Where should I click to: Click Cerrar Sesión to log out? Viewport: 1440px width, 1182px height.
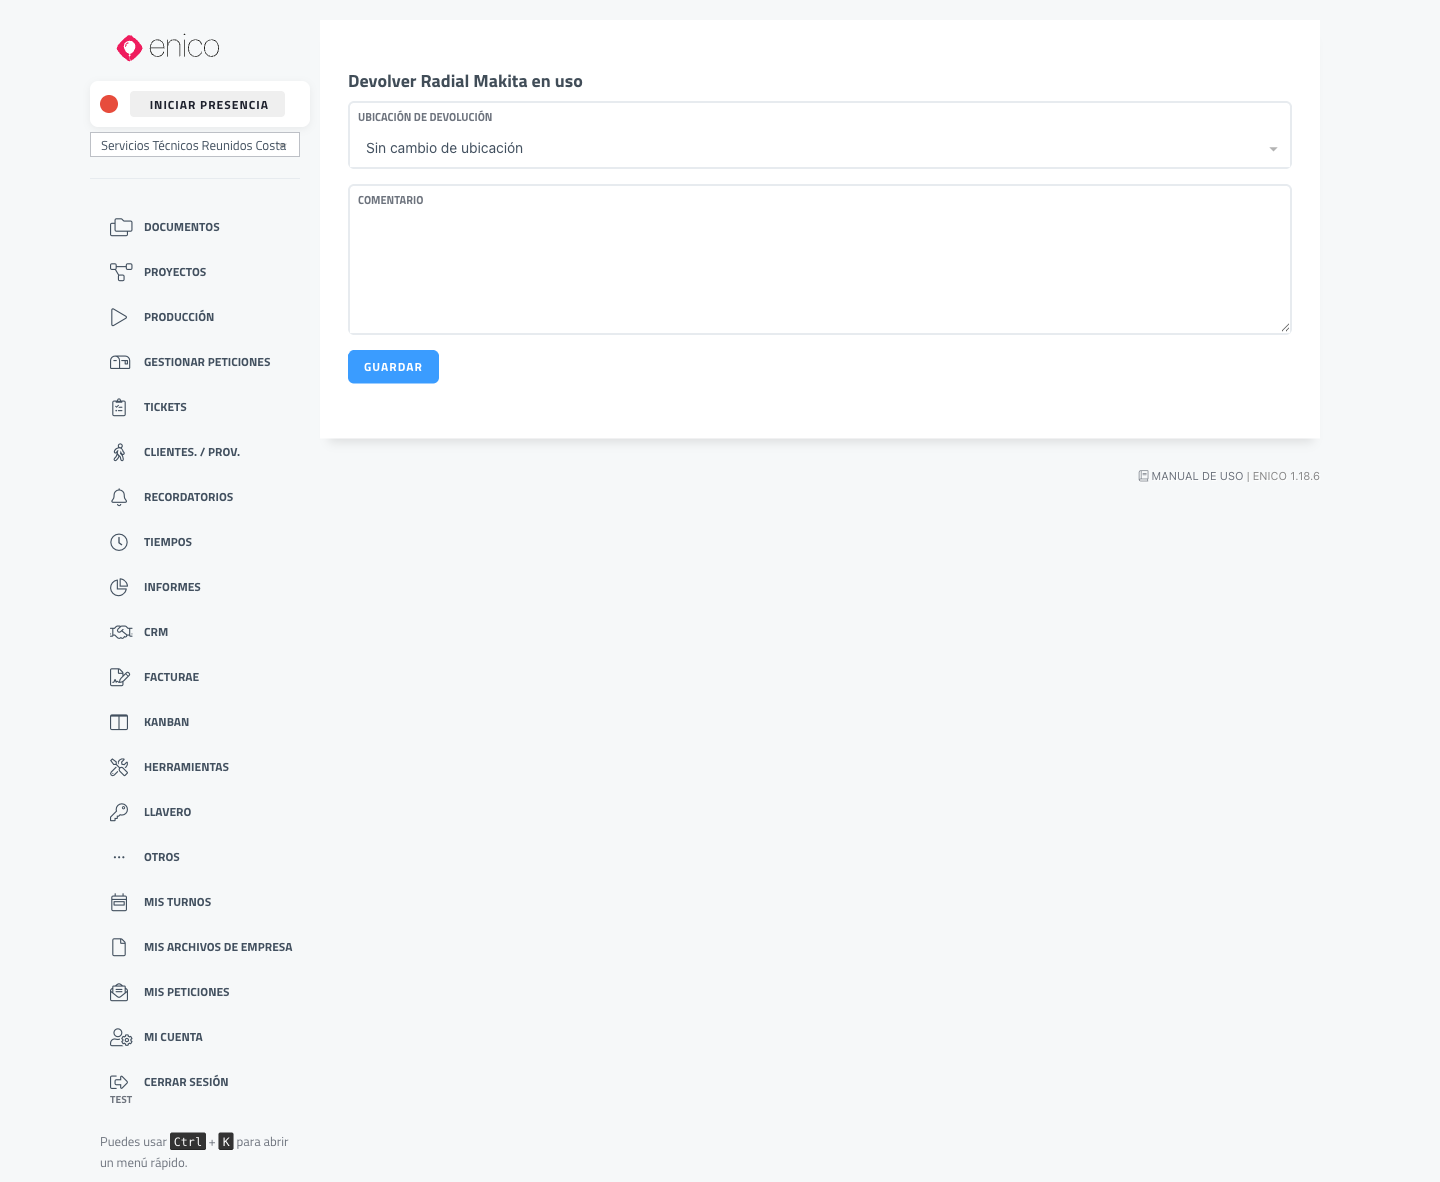coord(186,1082)
